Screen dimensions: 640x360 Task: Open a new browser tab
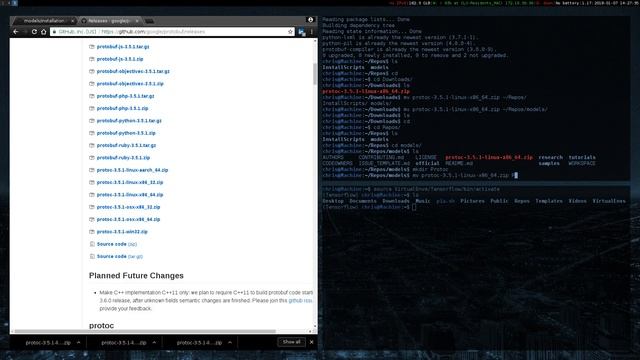click(x=149, y=21)
